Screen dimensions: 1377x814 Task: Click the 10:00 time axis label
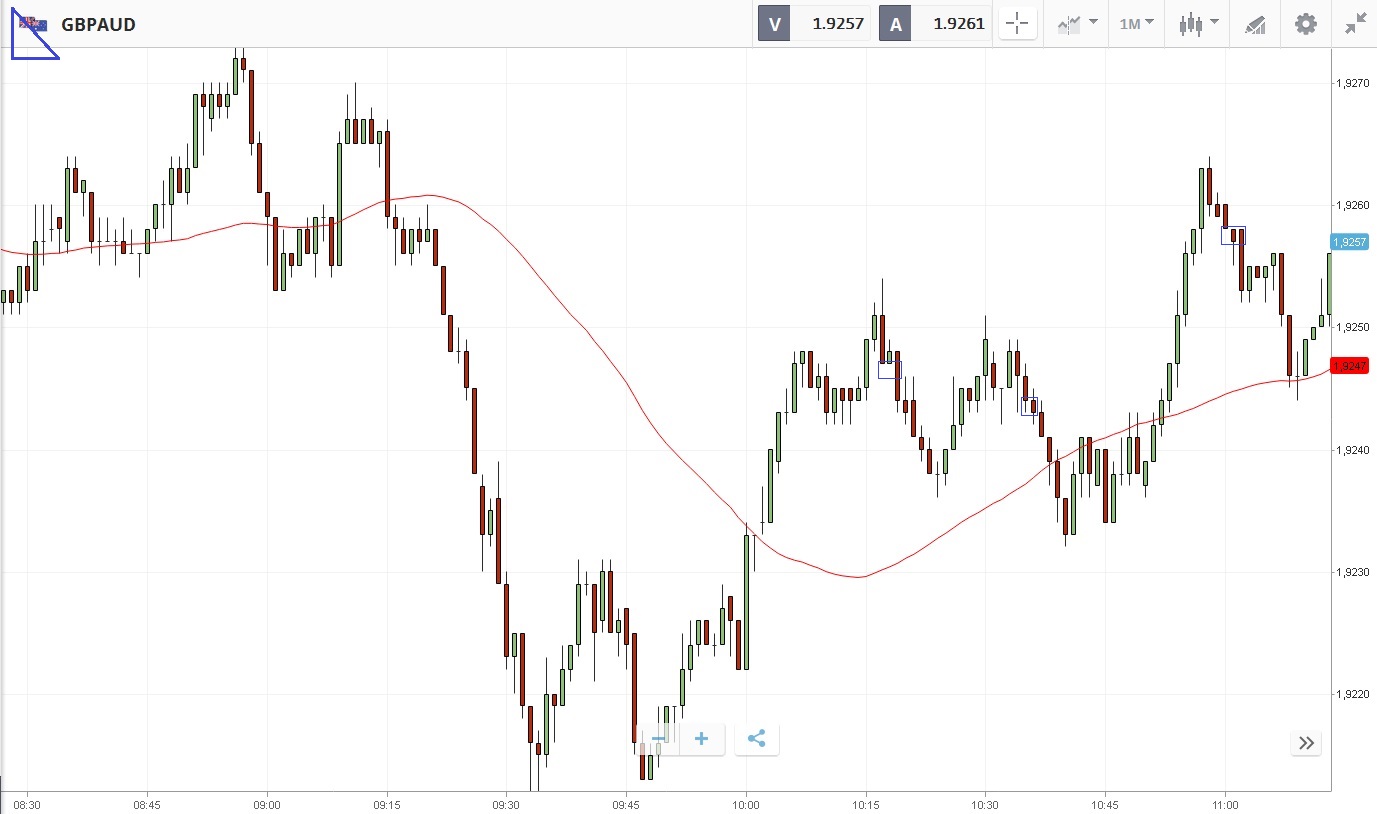(x=746, y=804)
